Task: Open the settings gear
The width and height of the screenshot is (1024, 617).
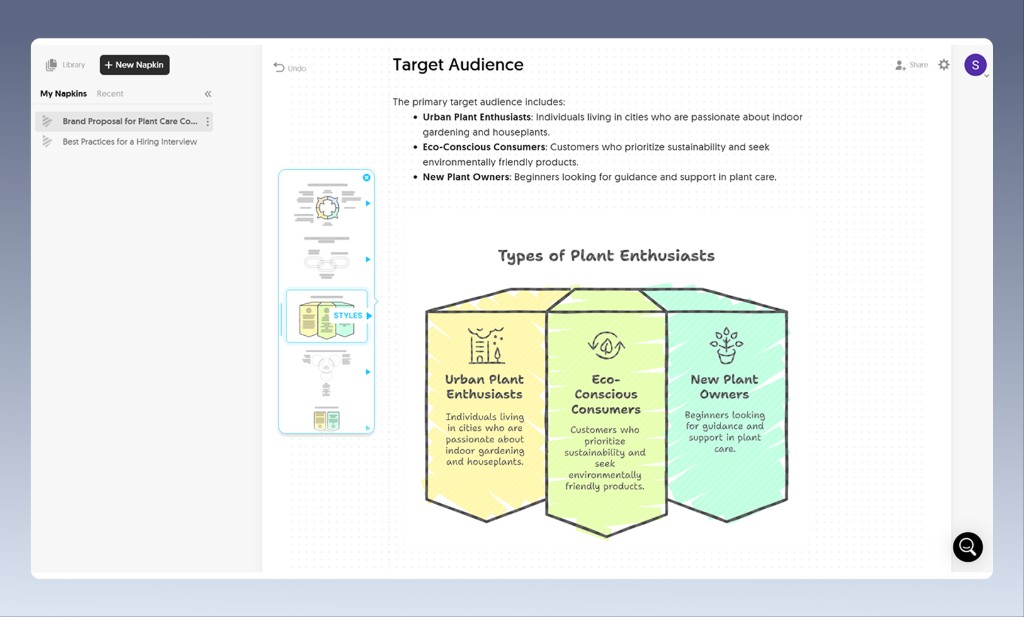Action: 944,64
